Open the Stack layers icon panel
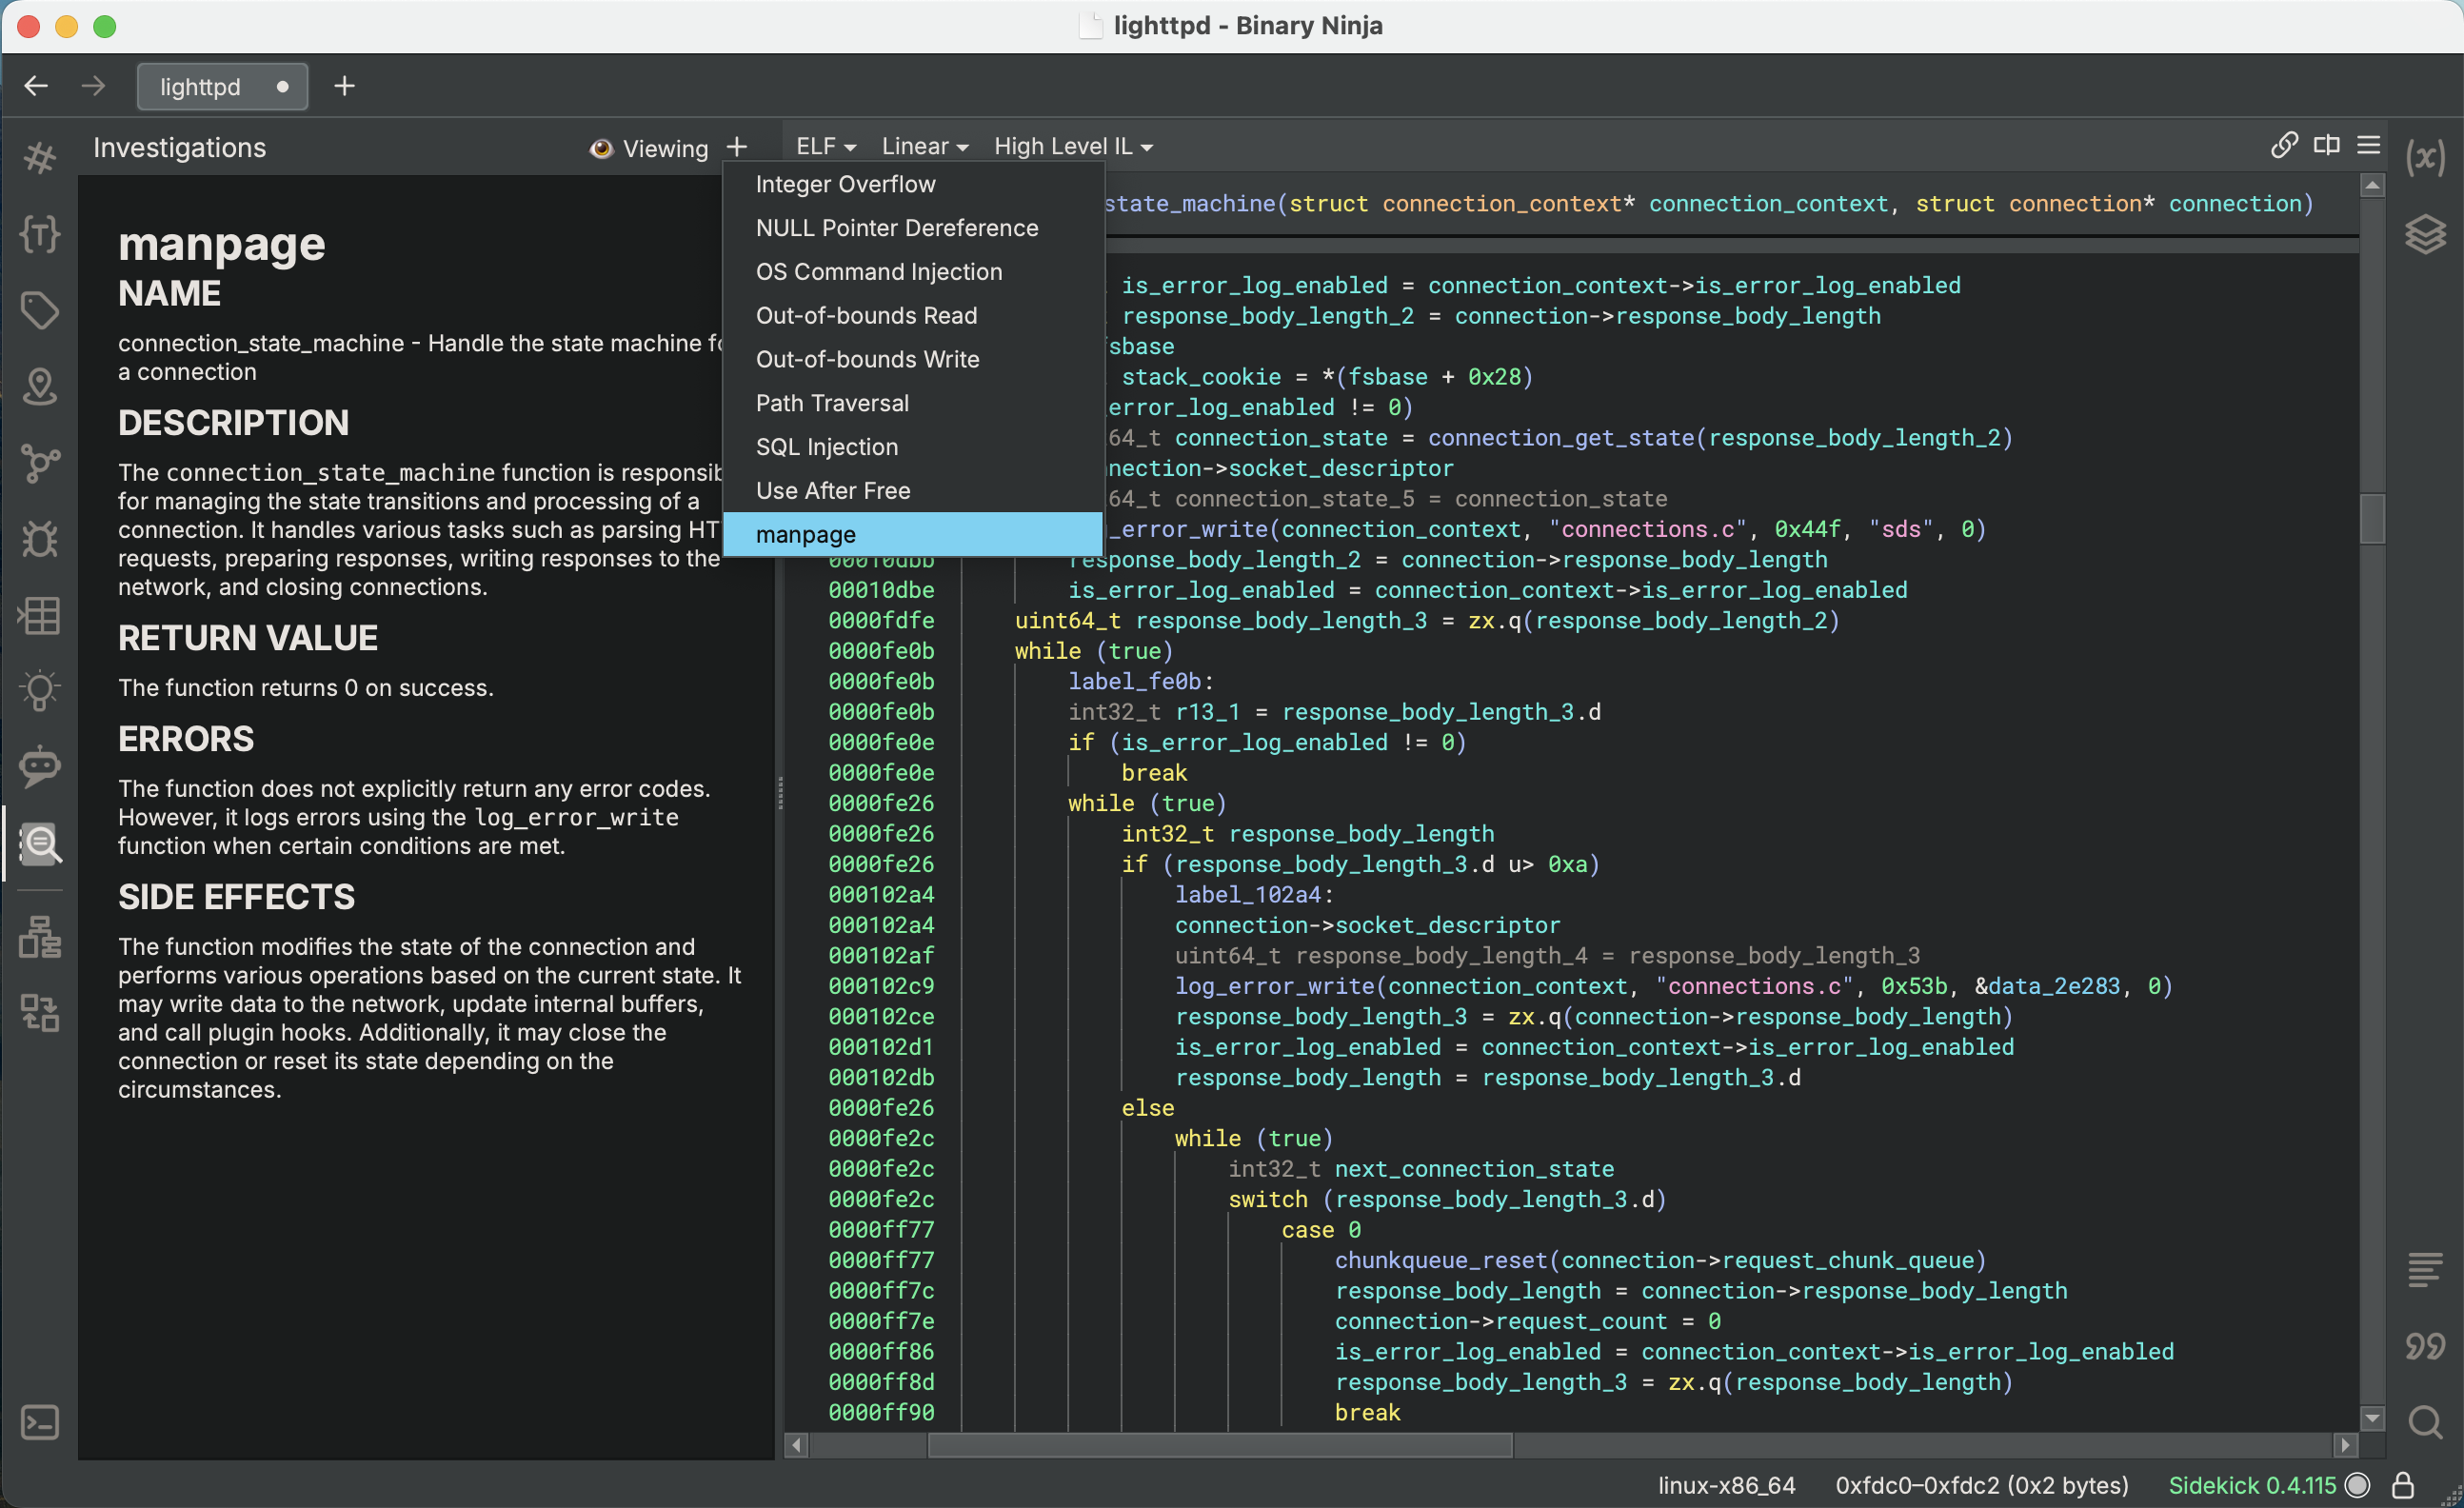Screen dimensions: 2464x1508 (x=2425, y=234)
